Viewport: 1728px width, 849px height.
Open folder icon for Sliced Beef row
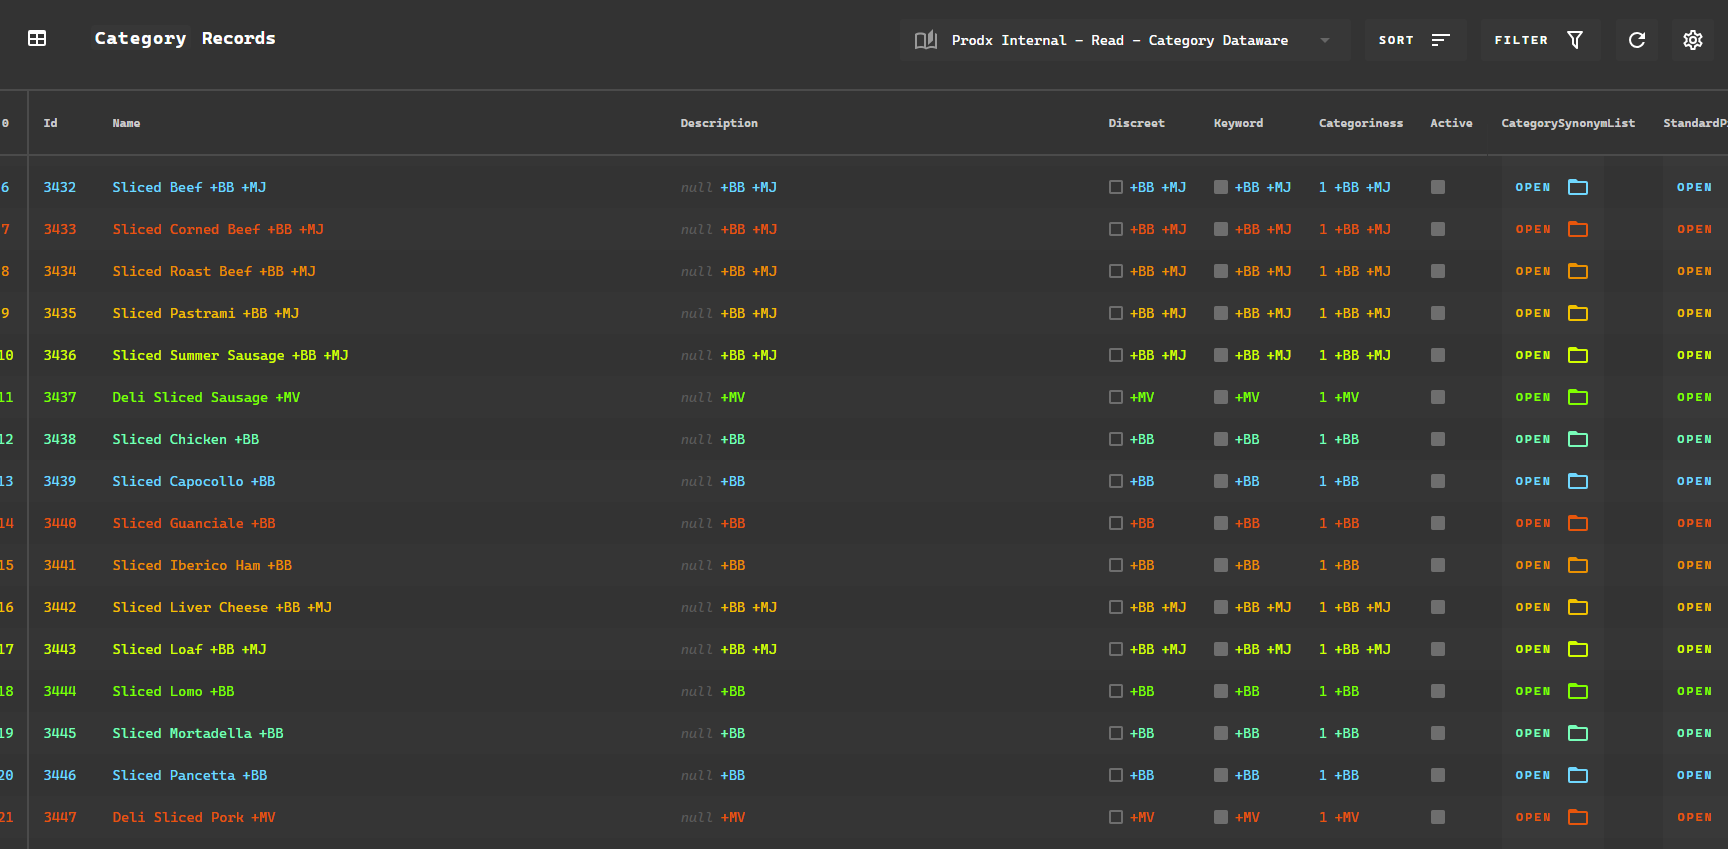tap(1578, 187)
